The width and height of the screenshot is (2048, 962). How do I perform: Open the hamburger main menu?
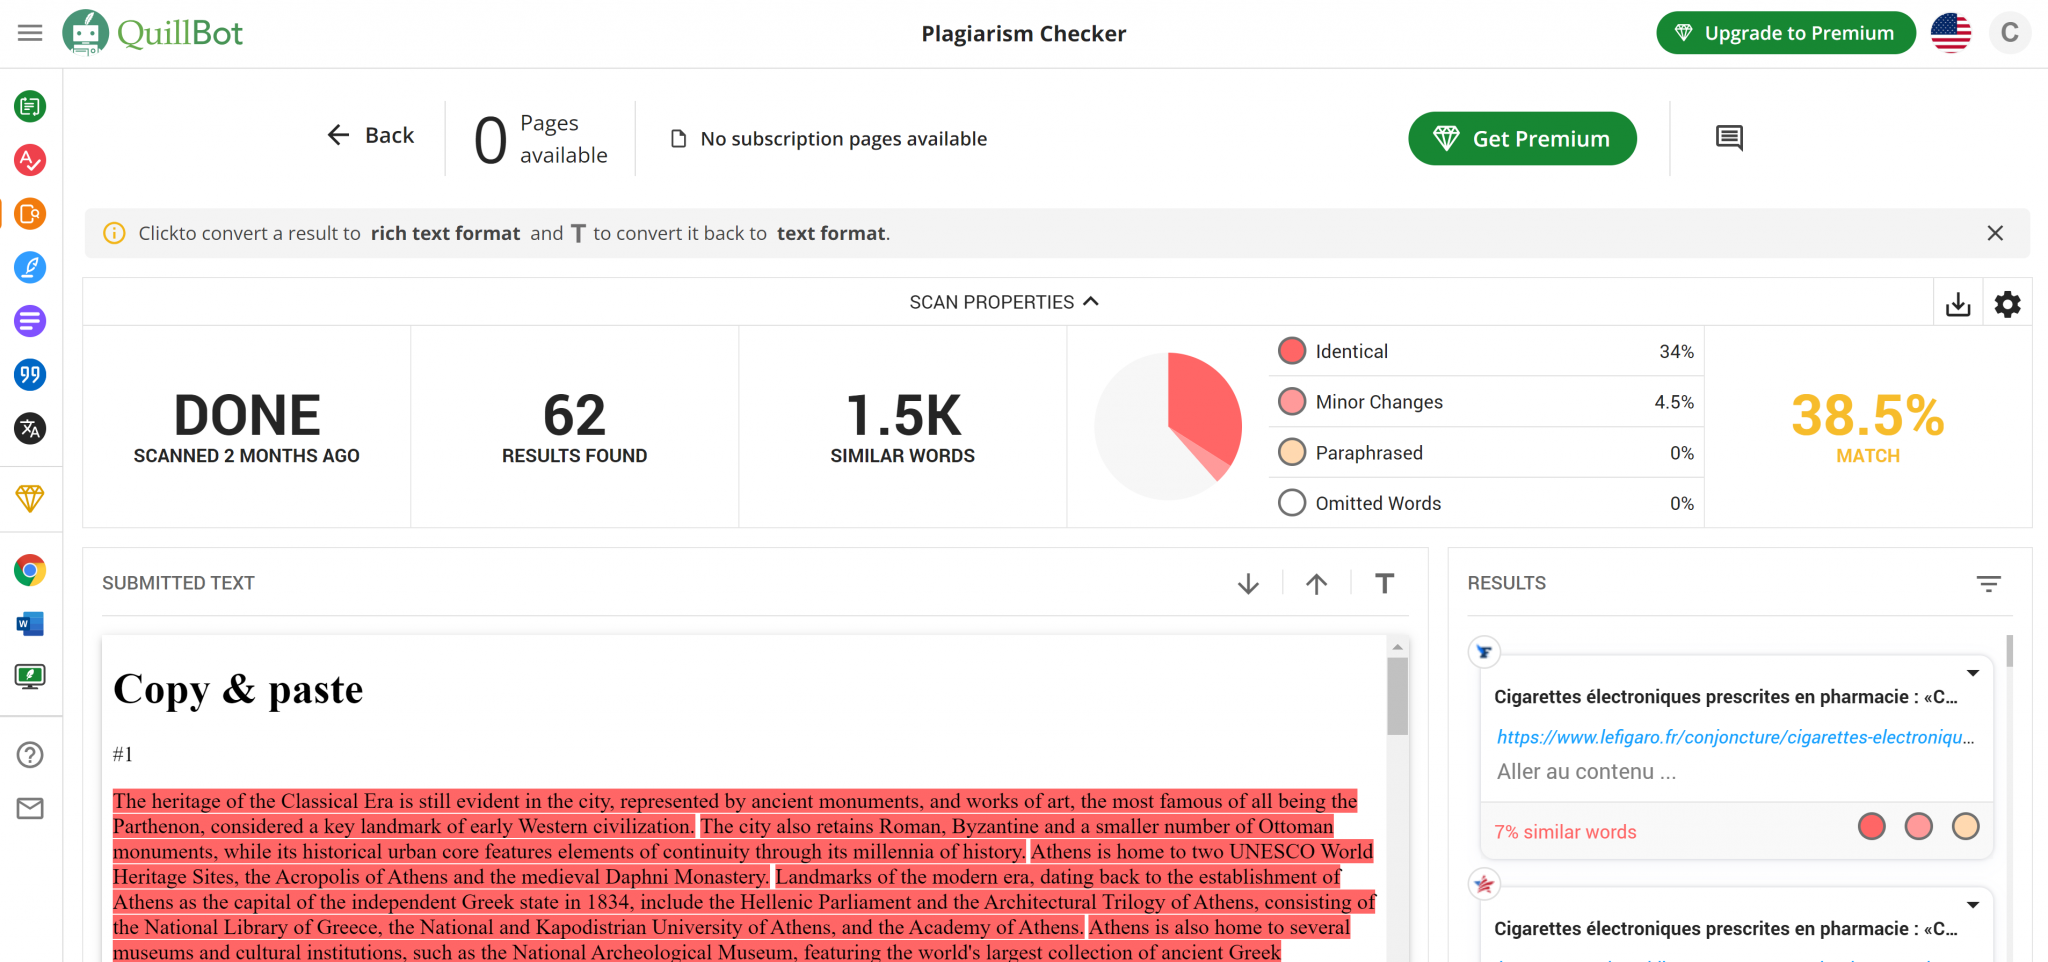click(x=30, y=33)
